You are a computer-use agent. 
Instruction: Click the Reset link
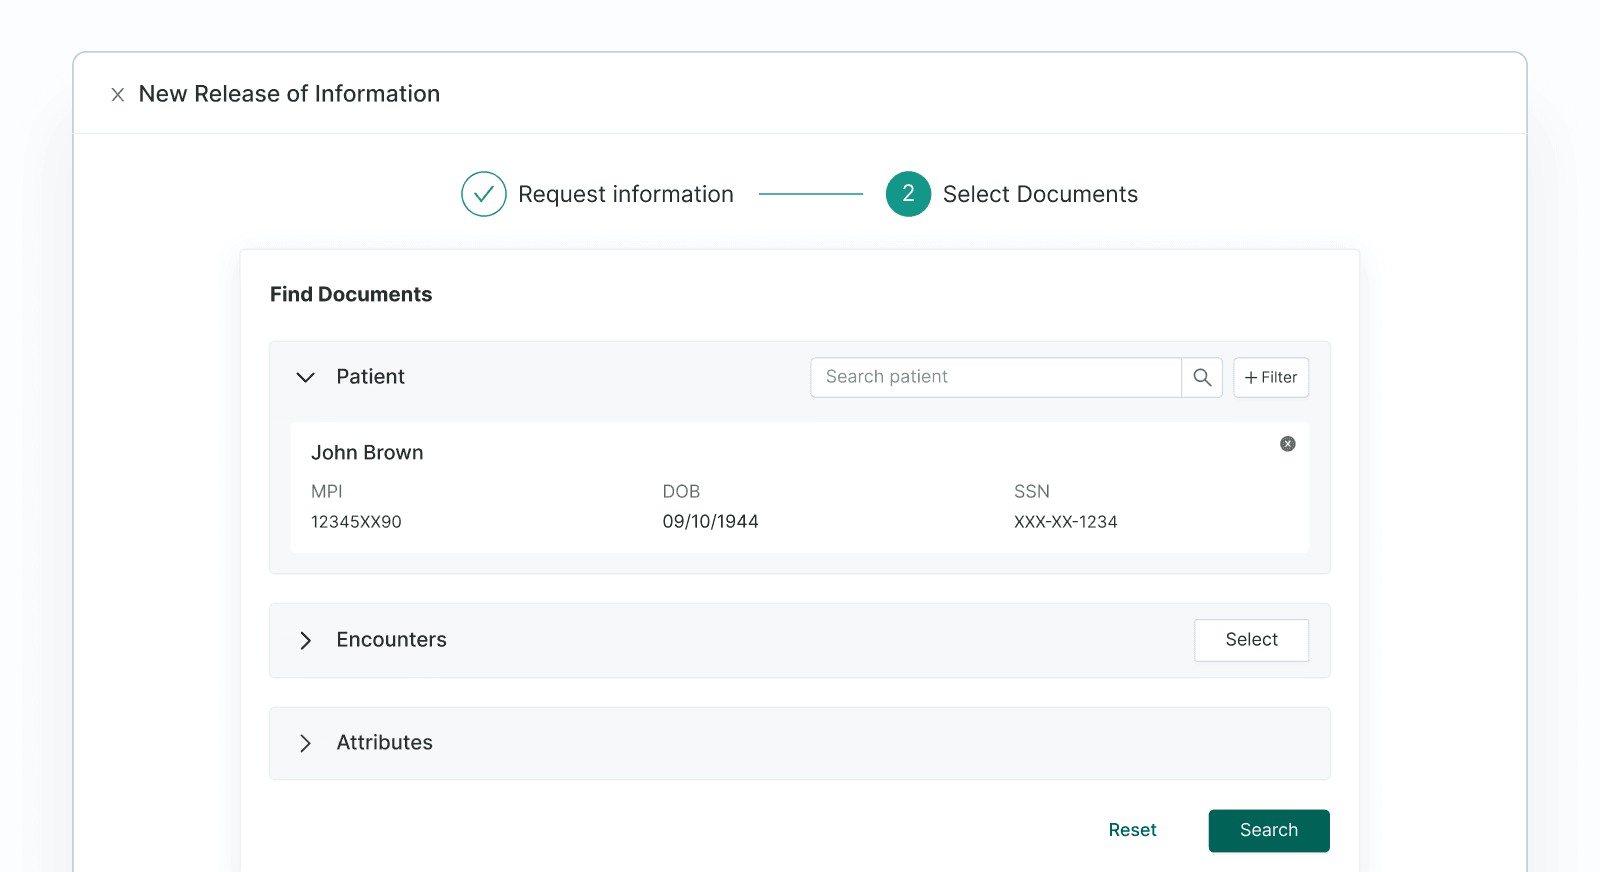[1132, 830]
